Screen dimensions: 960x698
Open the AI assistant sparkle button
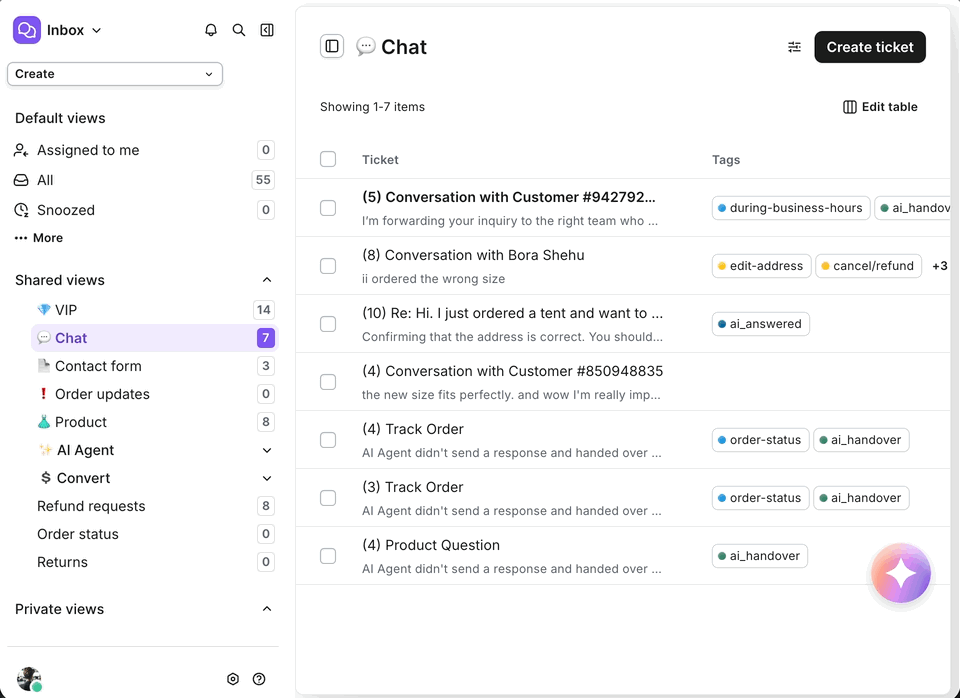coord(901,573)
